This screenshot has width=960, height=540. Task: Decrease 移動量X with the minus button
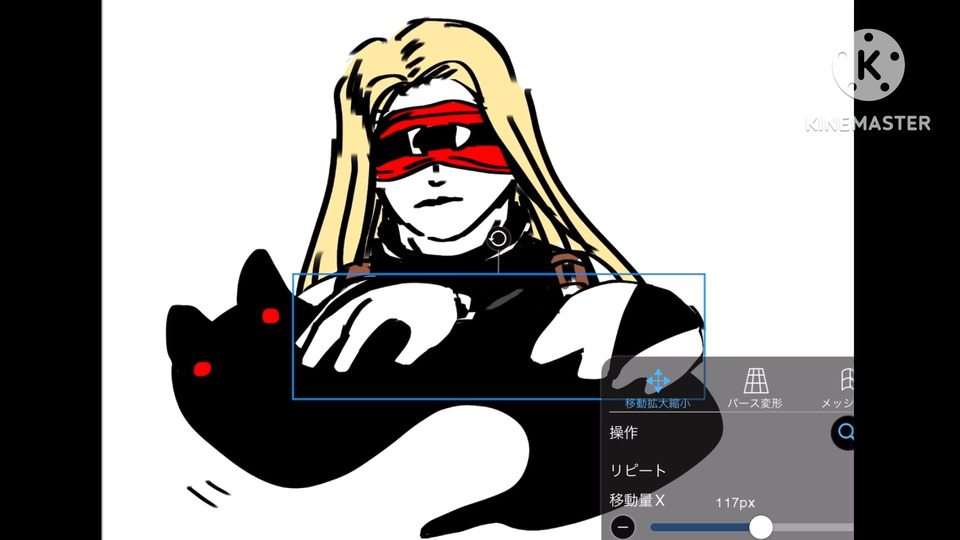(x=623, y=527)
